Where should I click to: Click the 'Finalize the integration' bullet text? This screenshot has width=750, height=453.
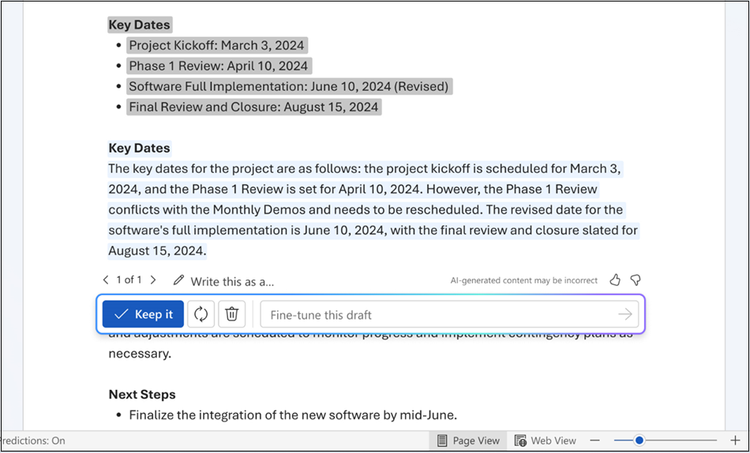(293, 415)
